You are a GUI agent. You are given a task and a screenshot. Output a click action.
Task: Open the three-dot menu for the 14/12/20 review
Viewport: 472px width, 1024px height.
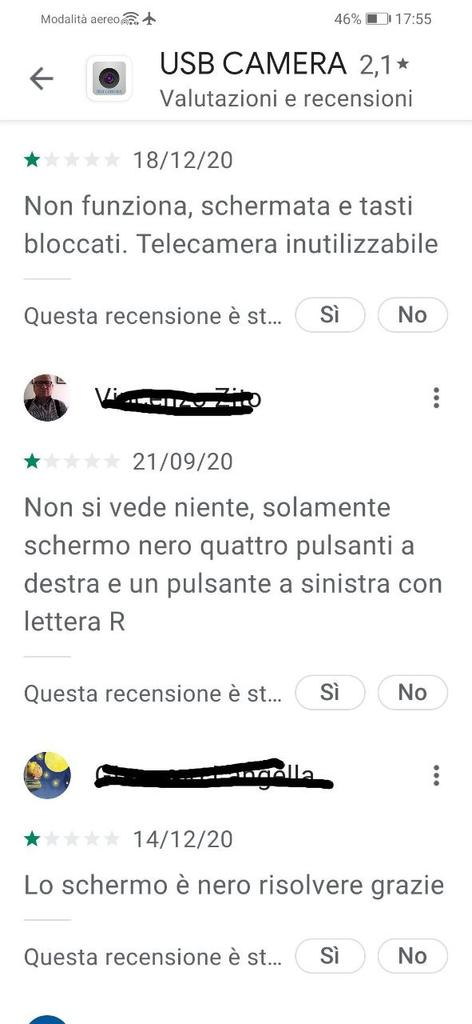point(436,775)
